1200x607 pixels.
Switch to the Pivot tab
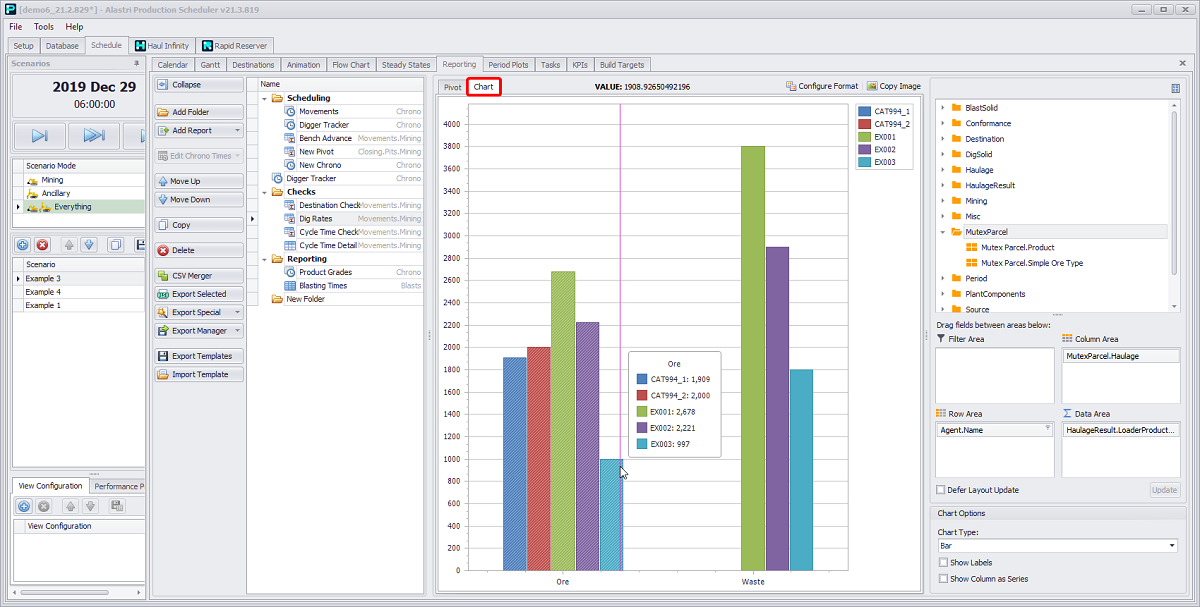453,88
